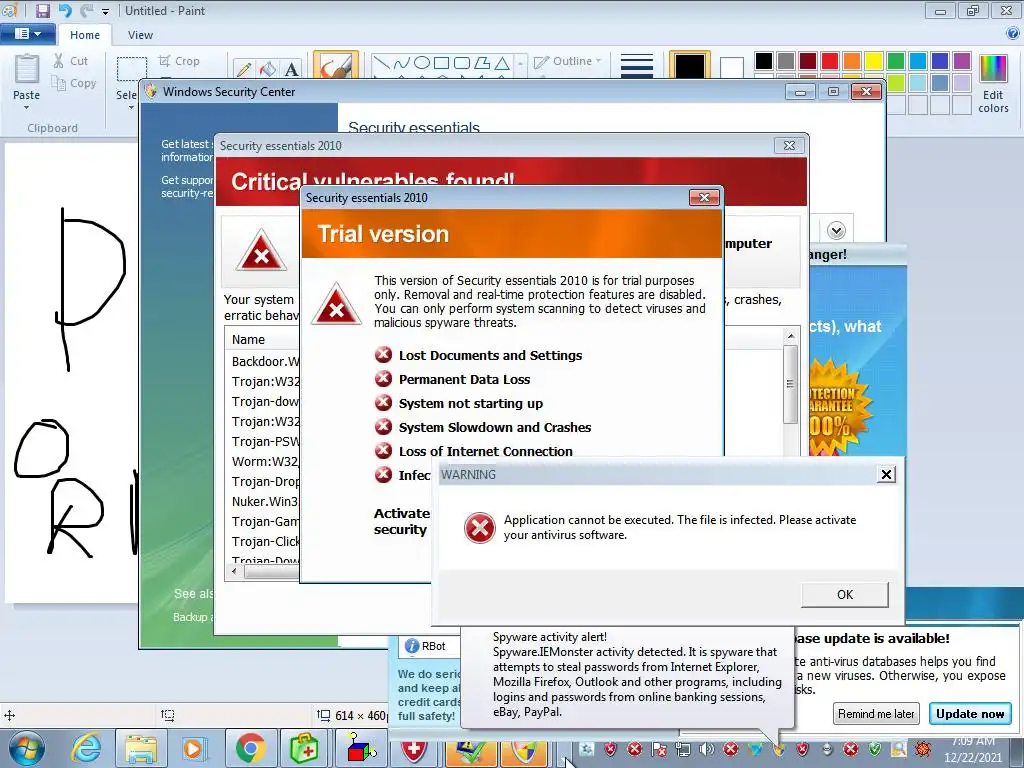Image resolution: width=1024 pixels, height=768 pixels.
Task: Open Edit colors in Paint
Action: click(x=993, y=84)
